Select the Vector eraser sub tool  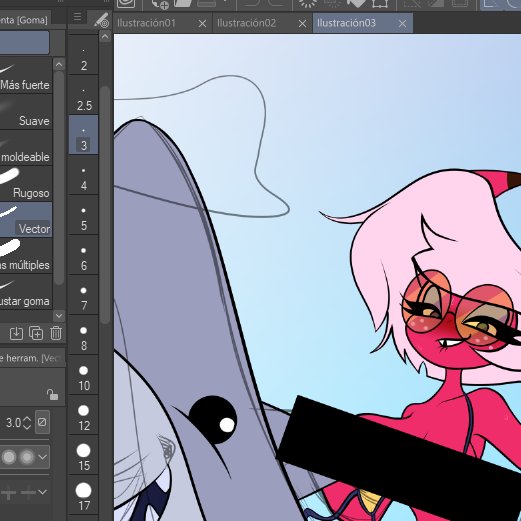(x=26, y=220)
